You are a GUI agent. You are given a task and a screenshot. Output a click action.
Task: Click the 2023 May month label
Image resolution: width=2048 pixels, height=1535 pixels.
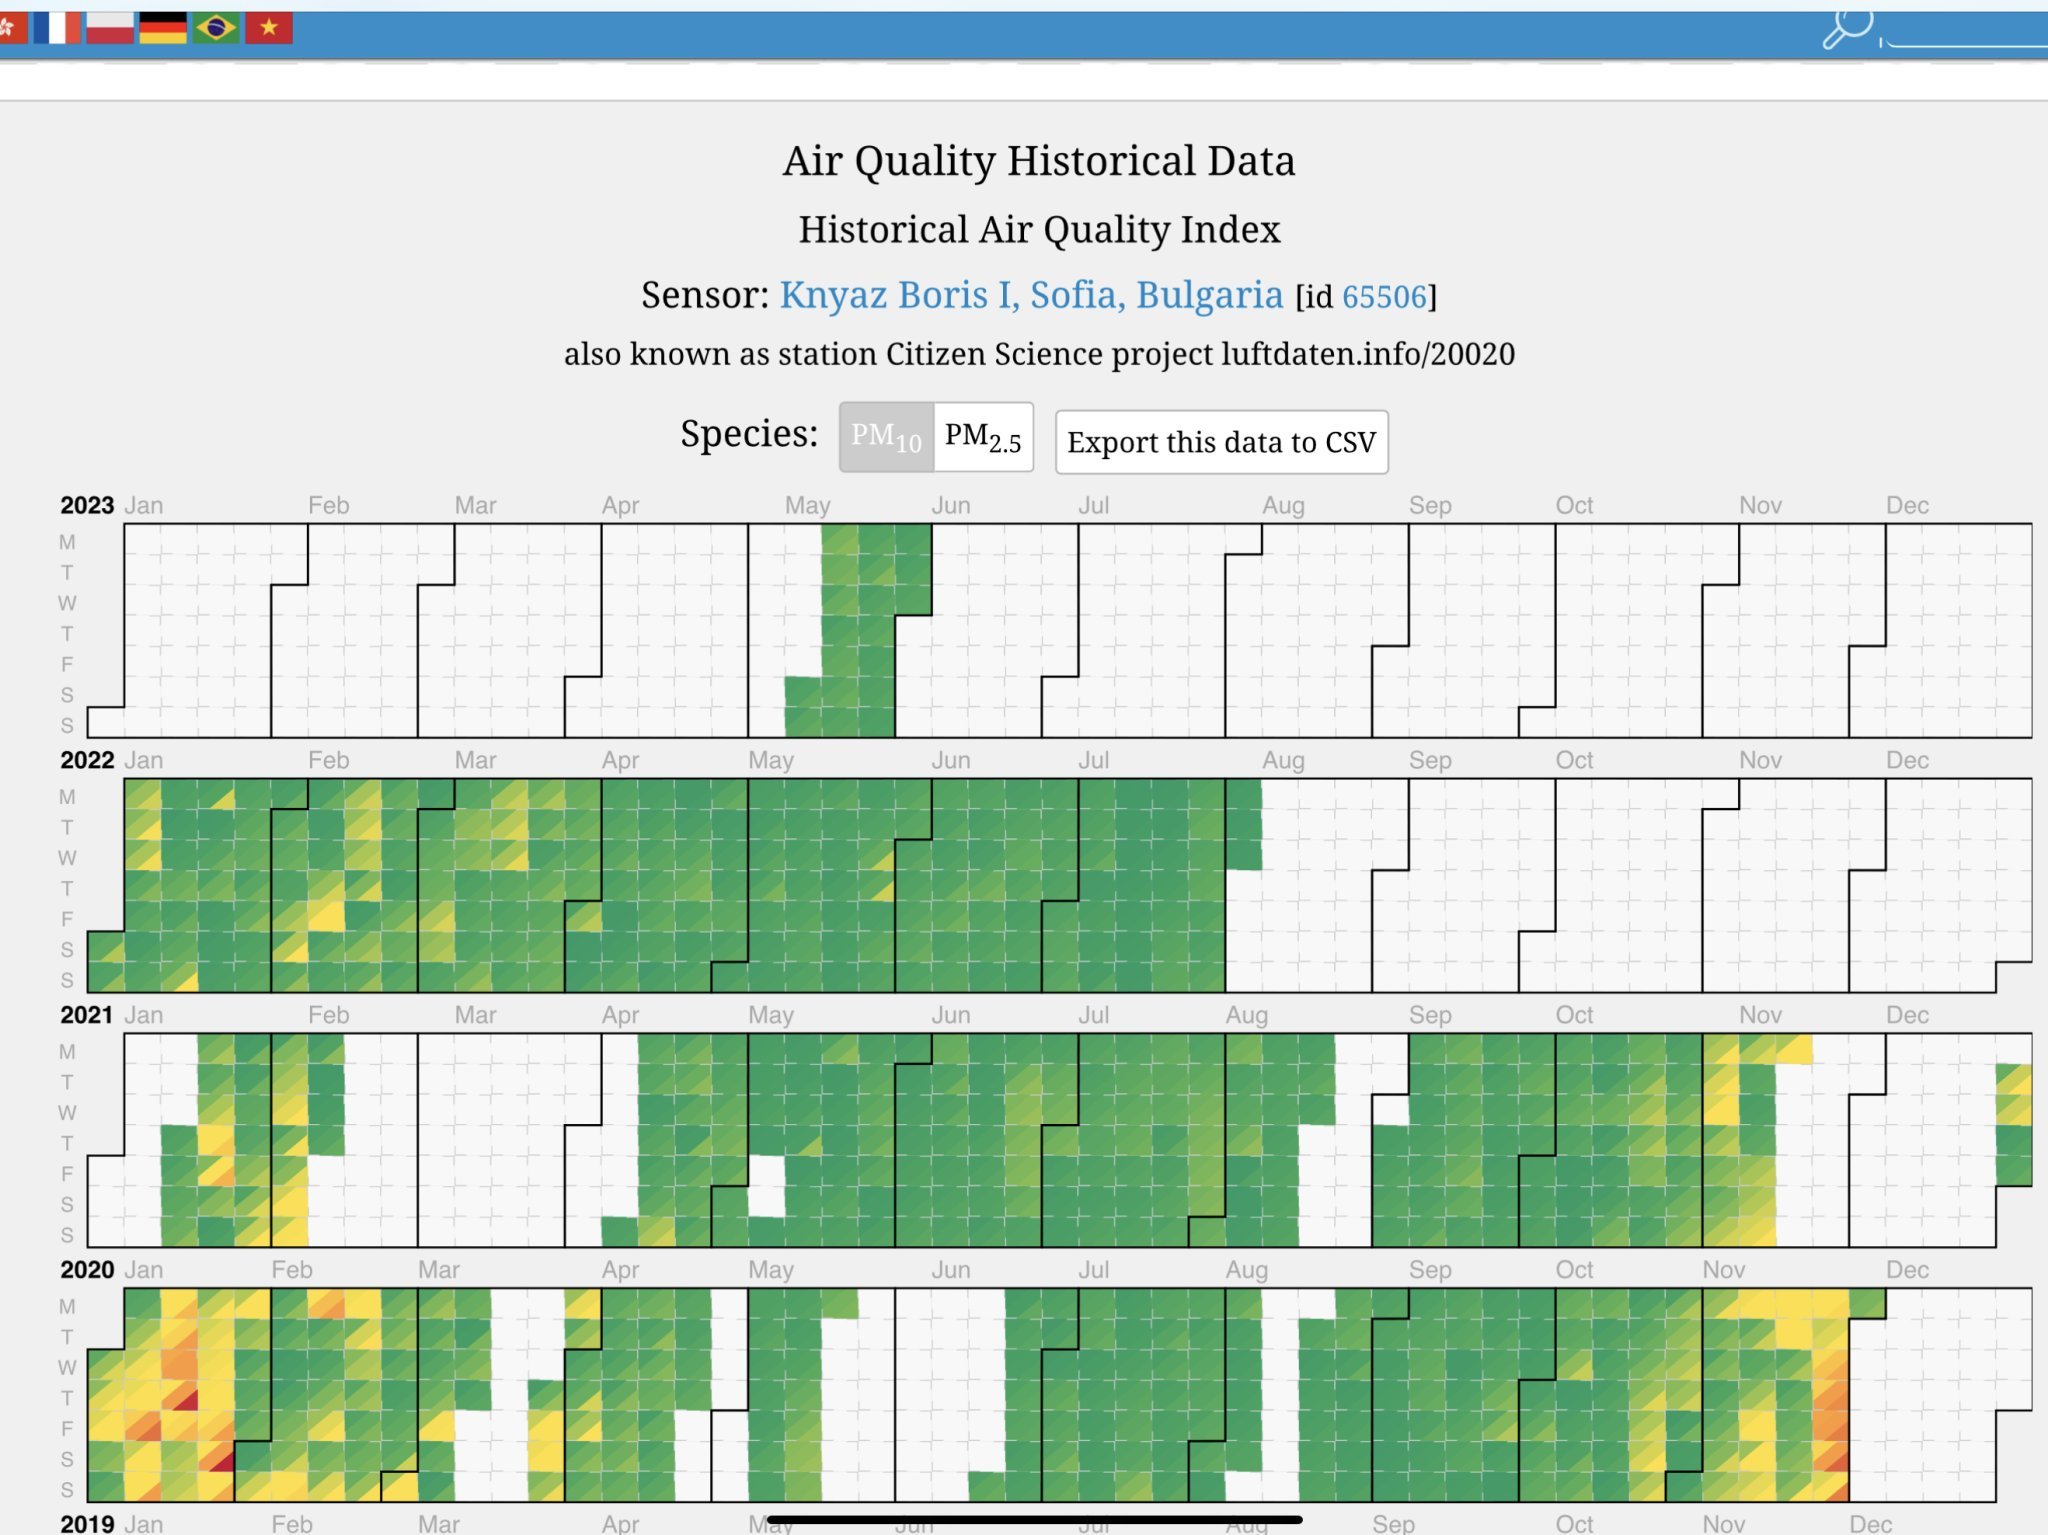tap(807, 505)
